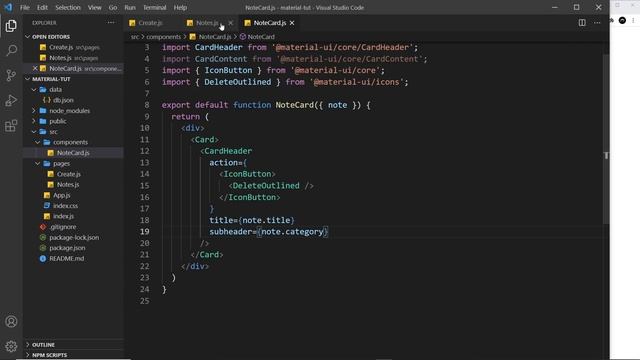Image resolution: width=640 pixels, height=360 pixels.
Task: Click the NoteCard symbol breadcrumb
Action: pos(261,37)
